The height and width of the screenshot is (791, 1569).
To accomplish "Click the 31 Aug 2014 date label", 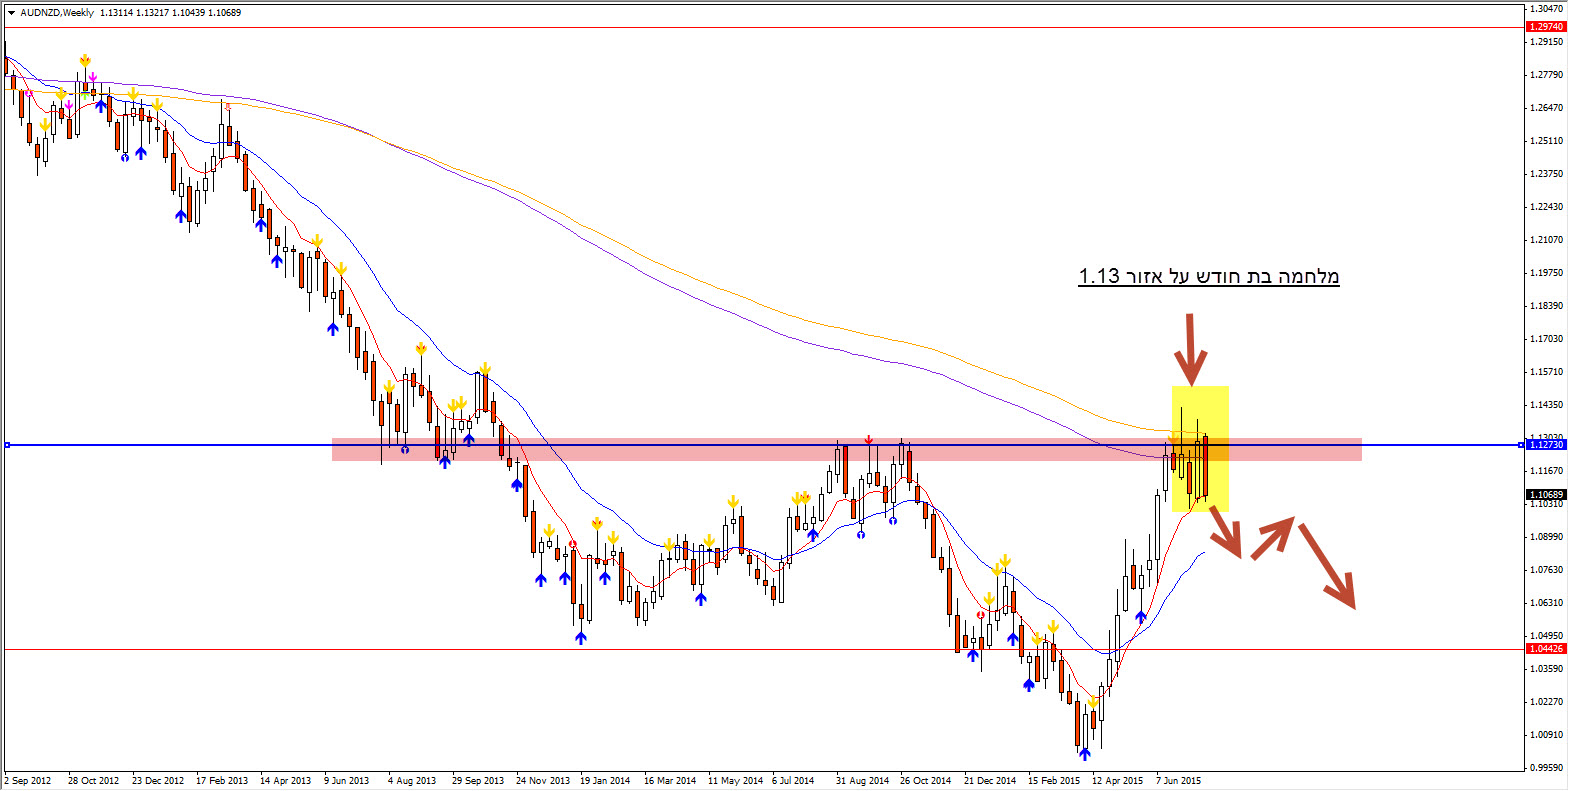I will pos(862,780).
